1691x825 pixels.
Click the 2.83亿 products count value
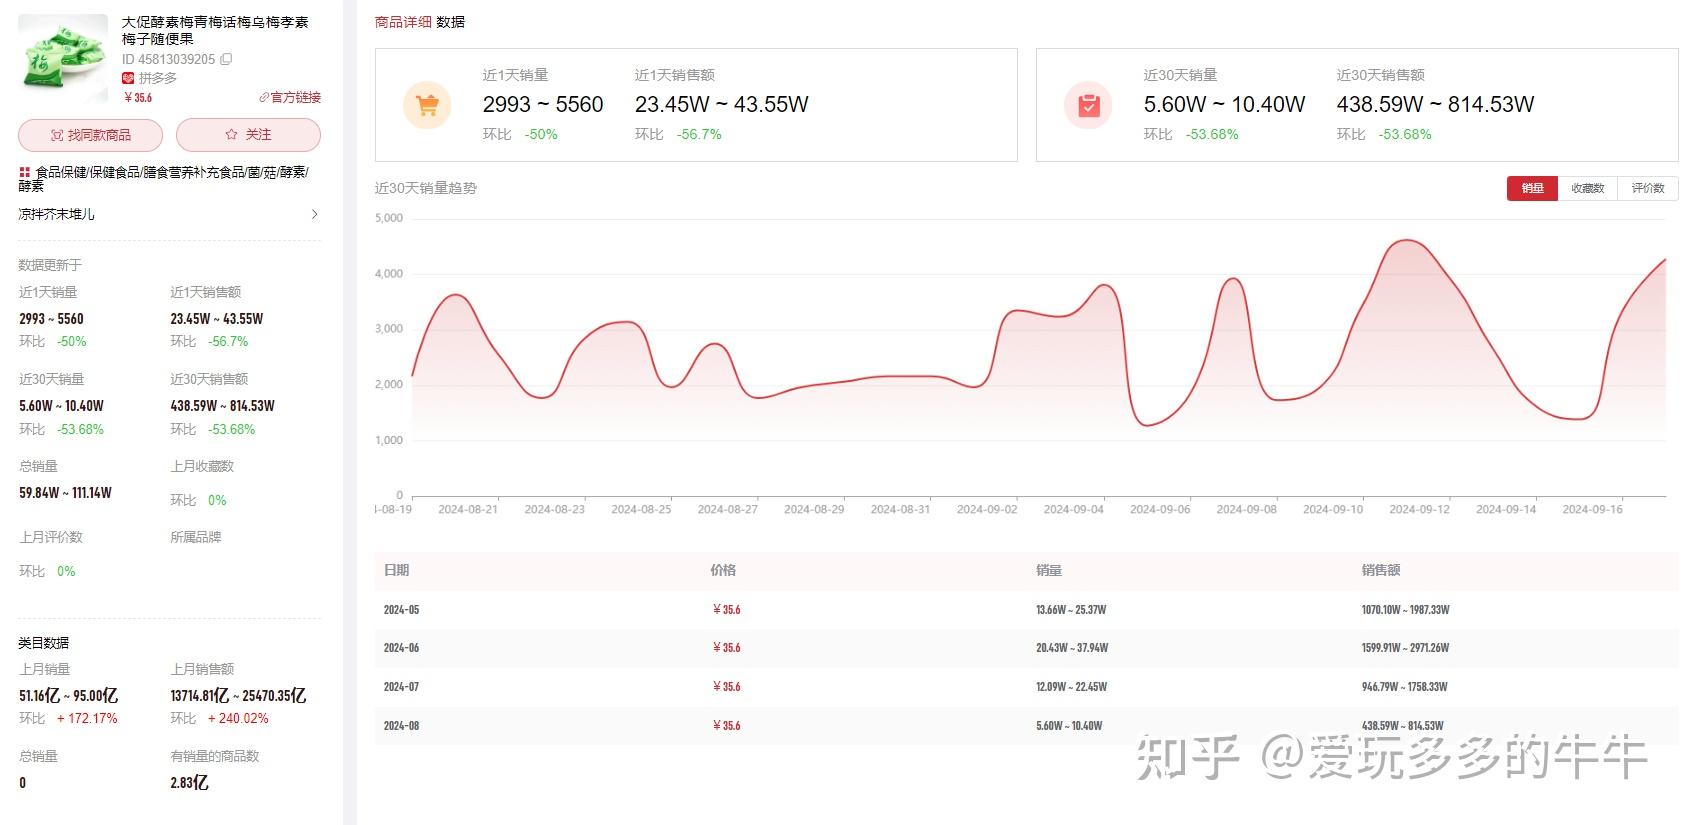(189, 783)
